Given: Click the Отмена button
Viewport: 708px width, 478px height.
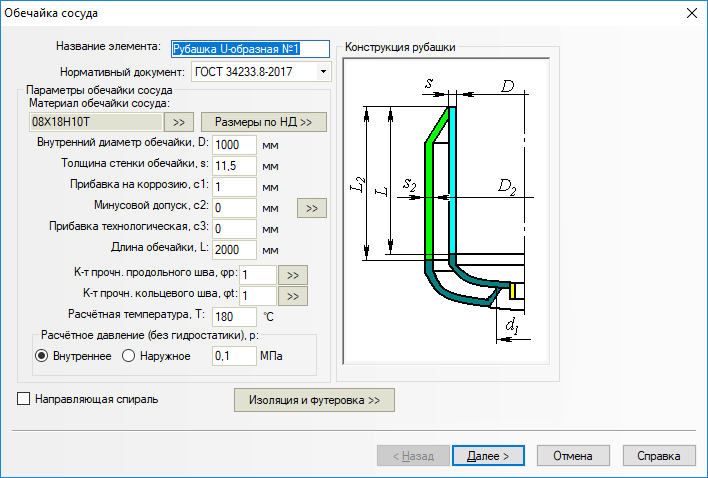Looking at the screenshot, I should pos(574,455).
